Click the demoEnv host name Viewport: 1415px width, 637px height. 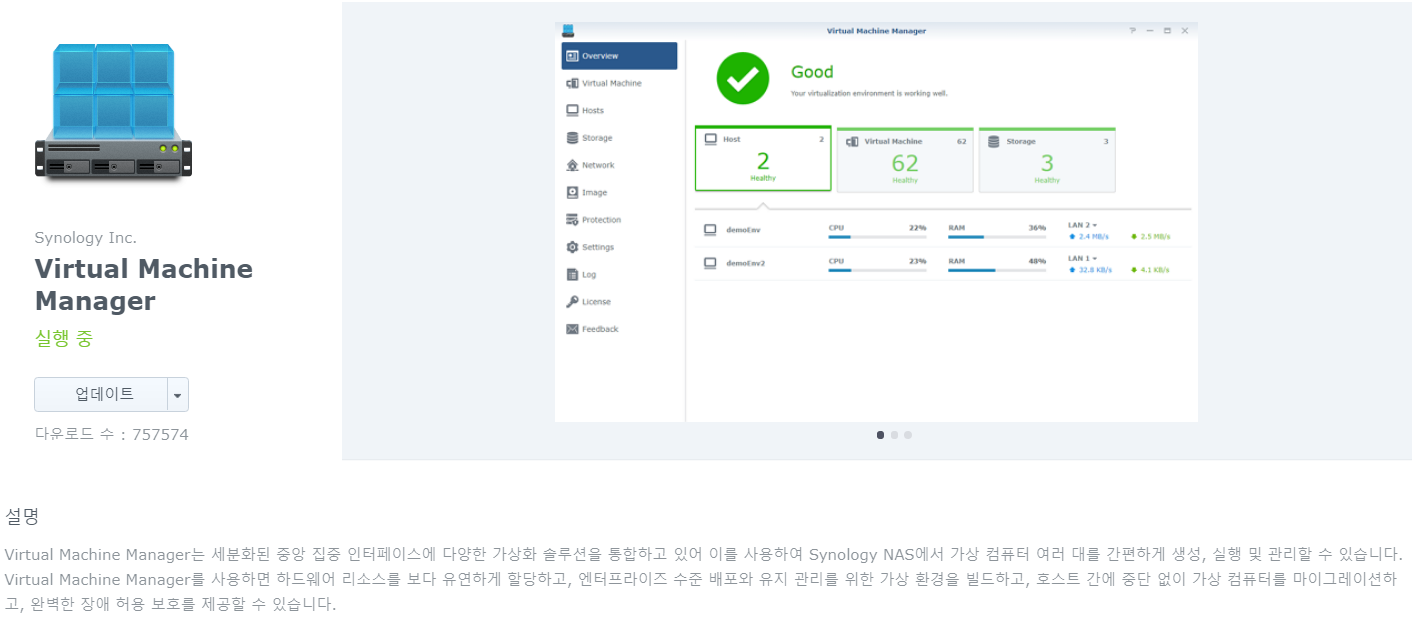[743, 230]
